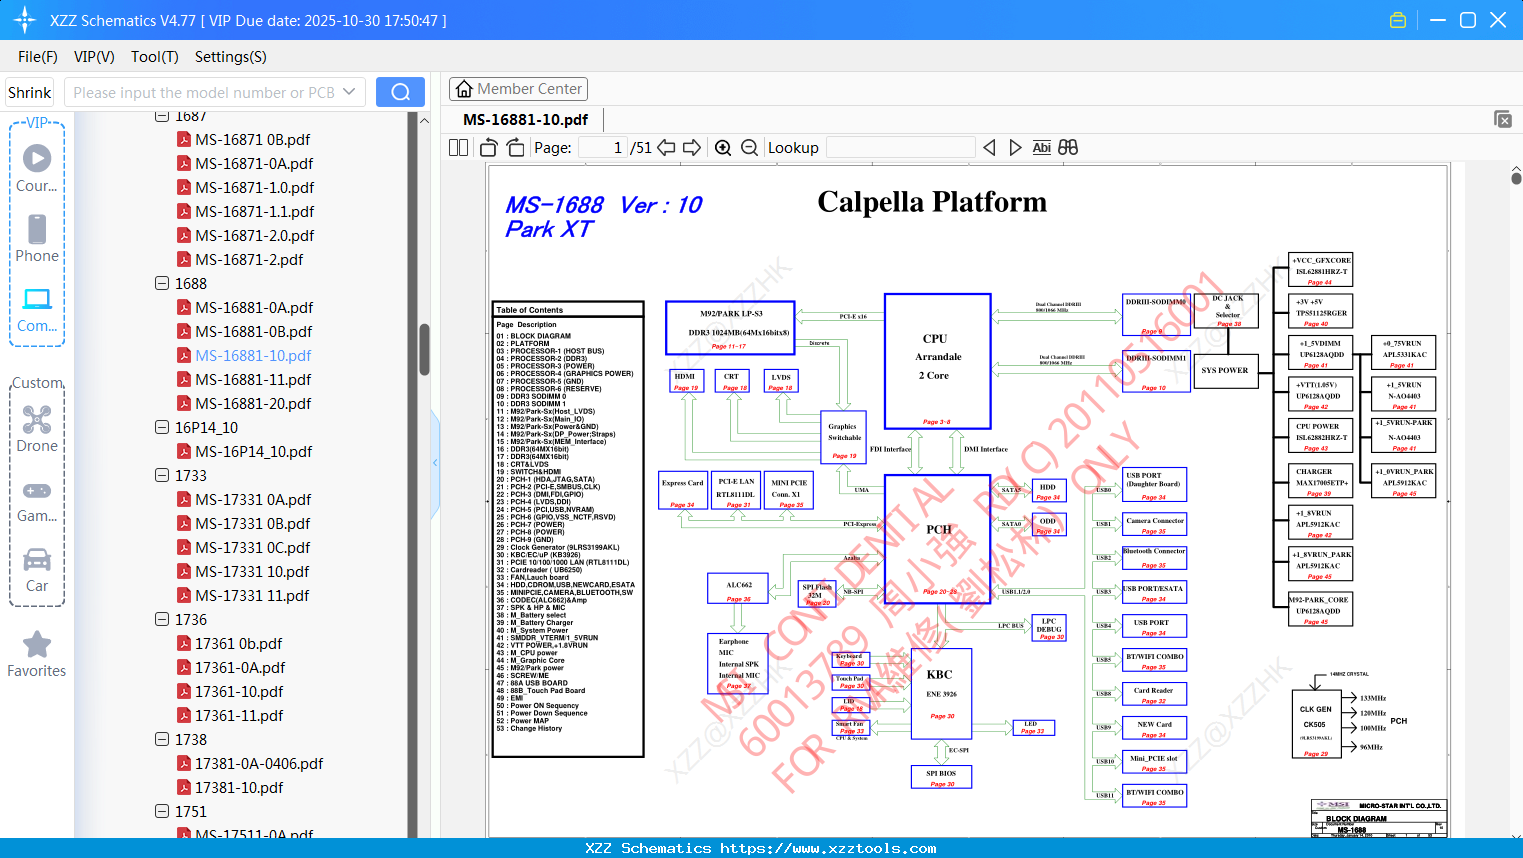The image size is (1523, 858).
Task: Collapse the 1733 folder
Action: point(162,475)
